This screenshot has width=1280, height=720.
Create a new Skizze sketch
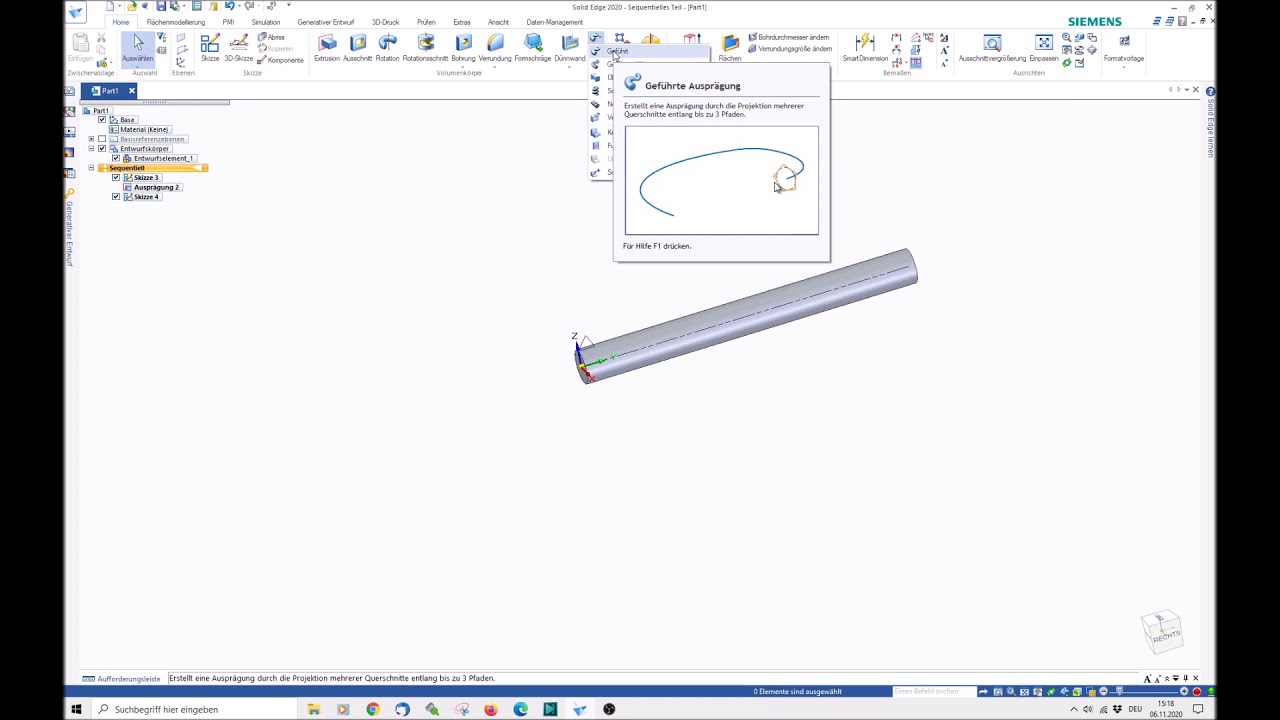click(210, 48)
